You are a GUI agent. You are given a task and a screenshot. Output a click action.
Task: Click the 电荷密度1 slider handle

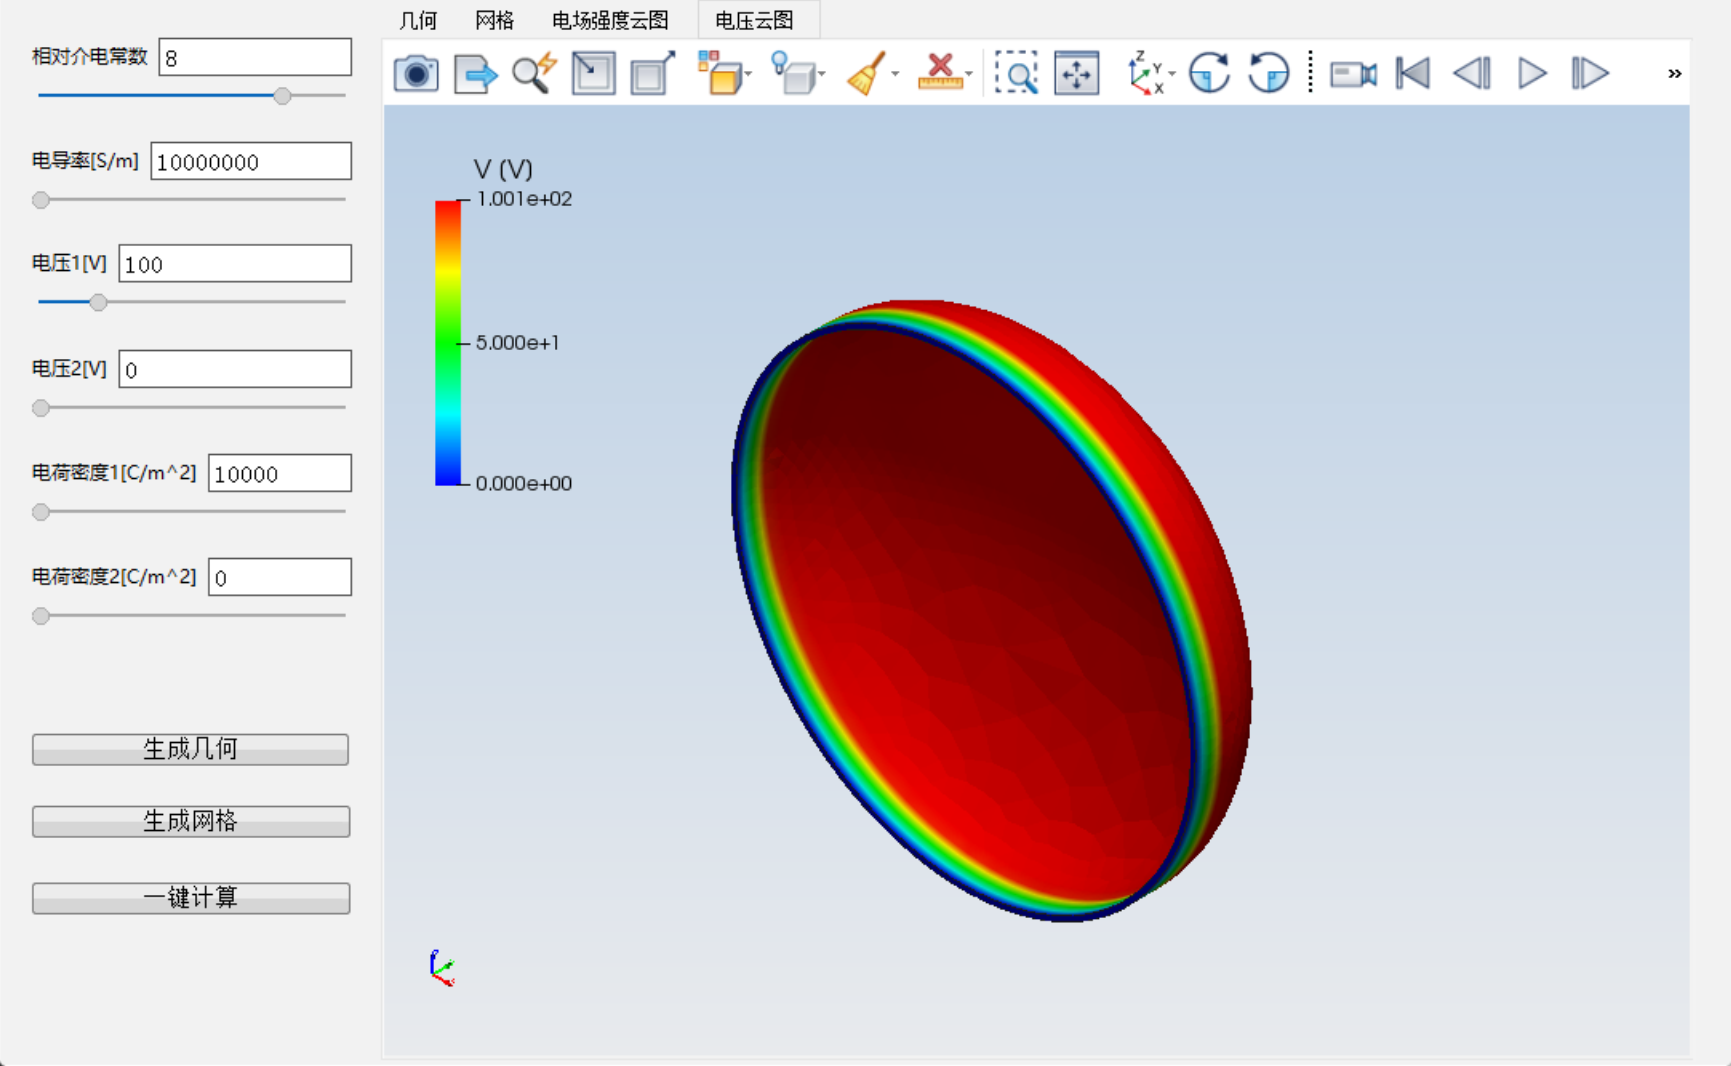pos(41,512)
